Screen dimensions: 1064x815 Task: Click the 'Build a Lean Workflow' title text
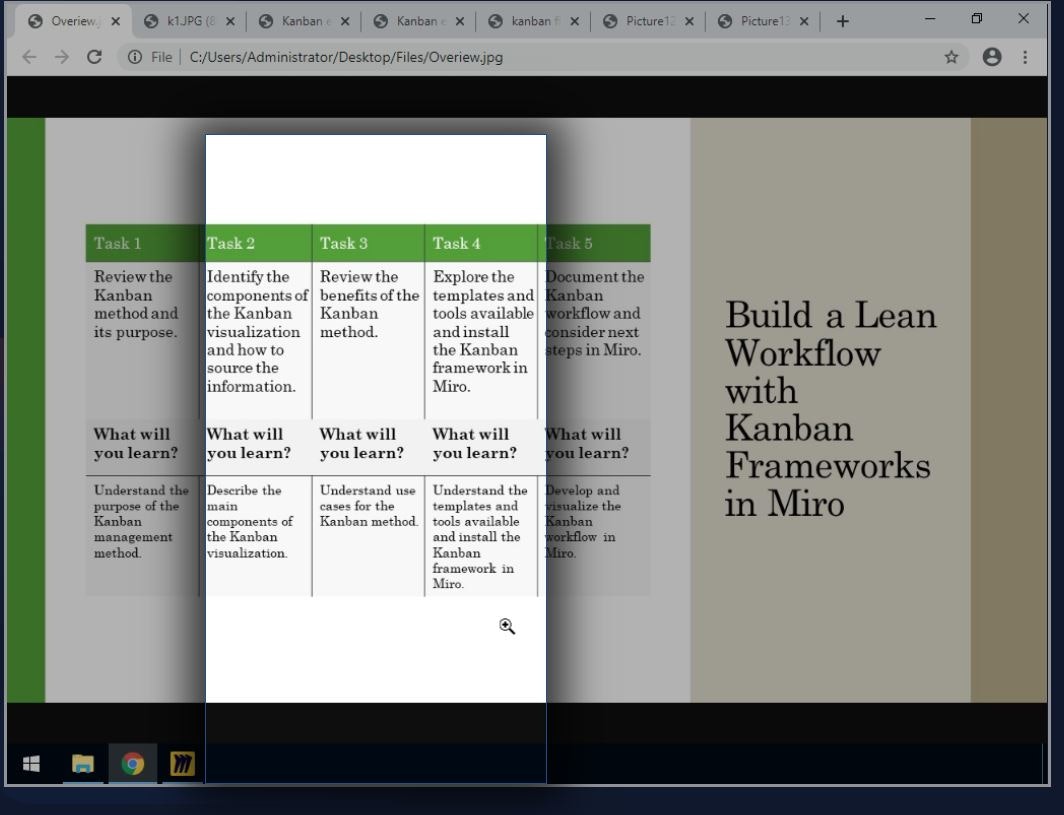[831, 409]
